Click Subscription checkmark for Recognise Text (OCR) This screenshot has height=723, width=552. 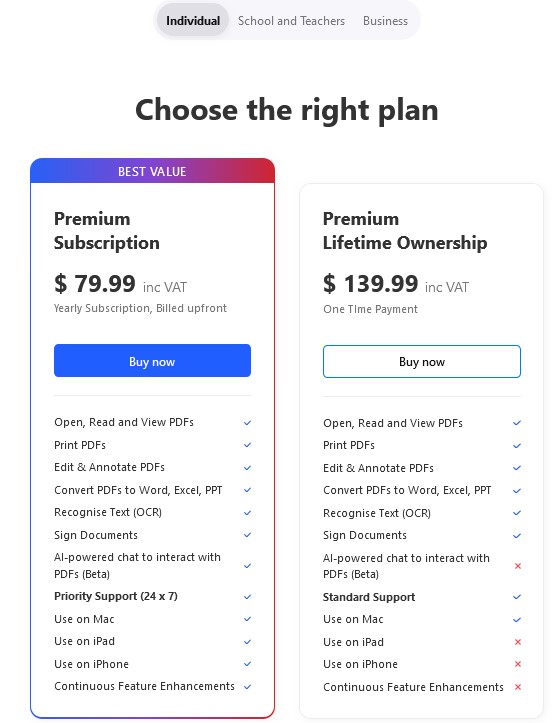coord(247,513)
